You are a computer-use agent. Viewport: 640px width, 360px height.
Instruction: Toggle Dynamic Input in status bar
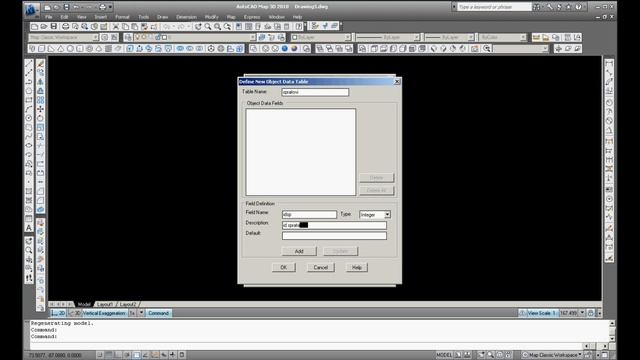pos(164,355)
